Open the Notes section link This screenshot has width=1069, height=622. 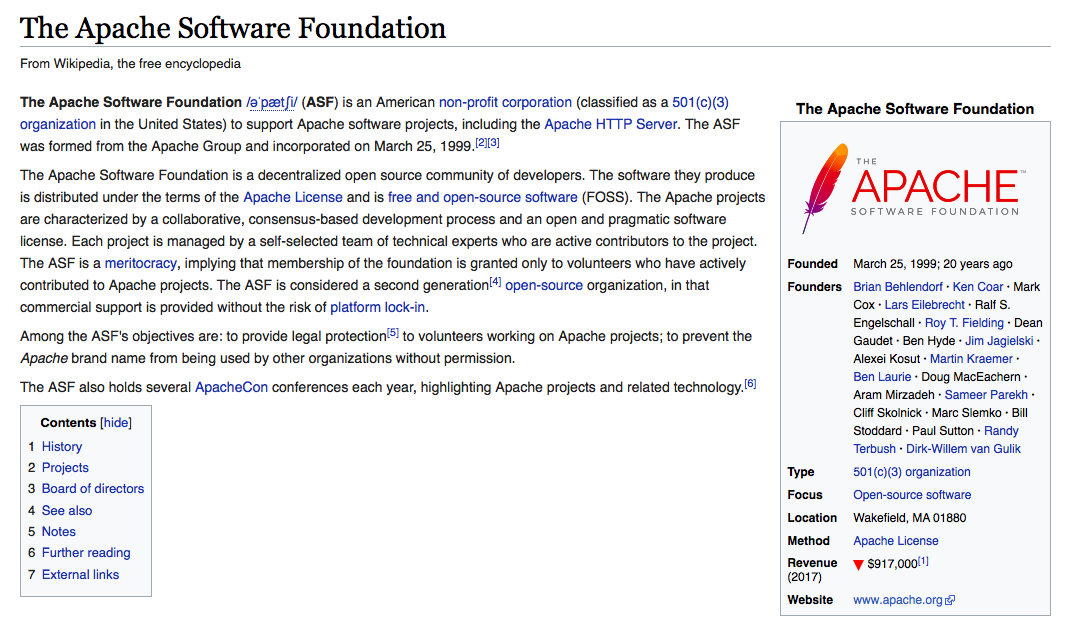(59, 532)
